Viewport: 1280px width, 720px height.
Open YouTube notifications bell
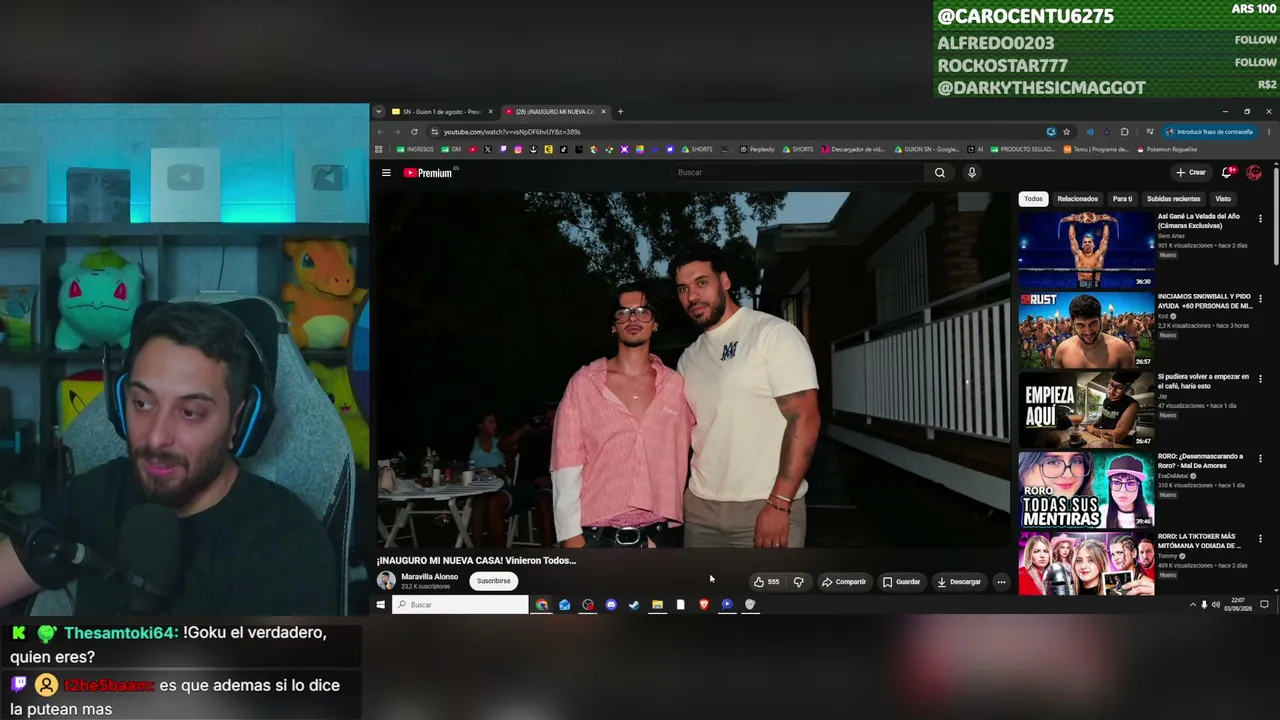pyautogui.click(x=1227, y=173)
